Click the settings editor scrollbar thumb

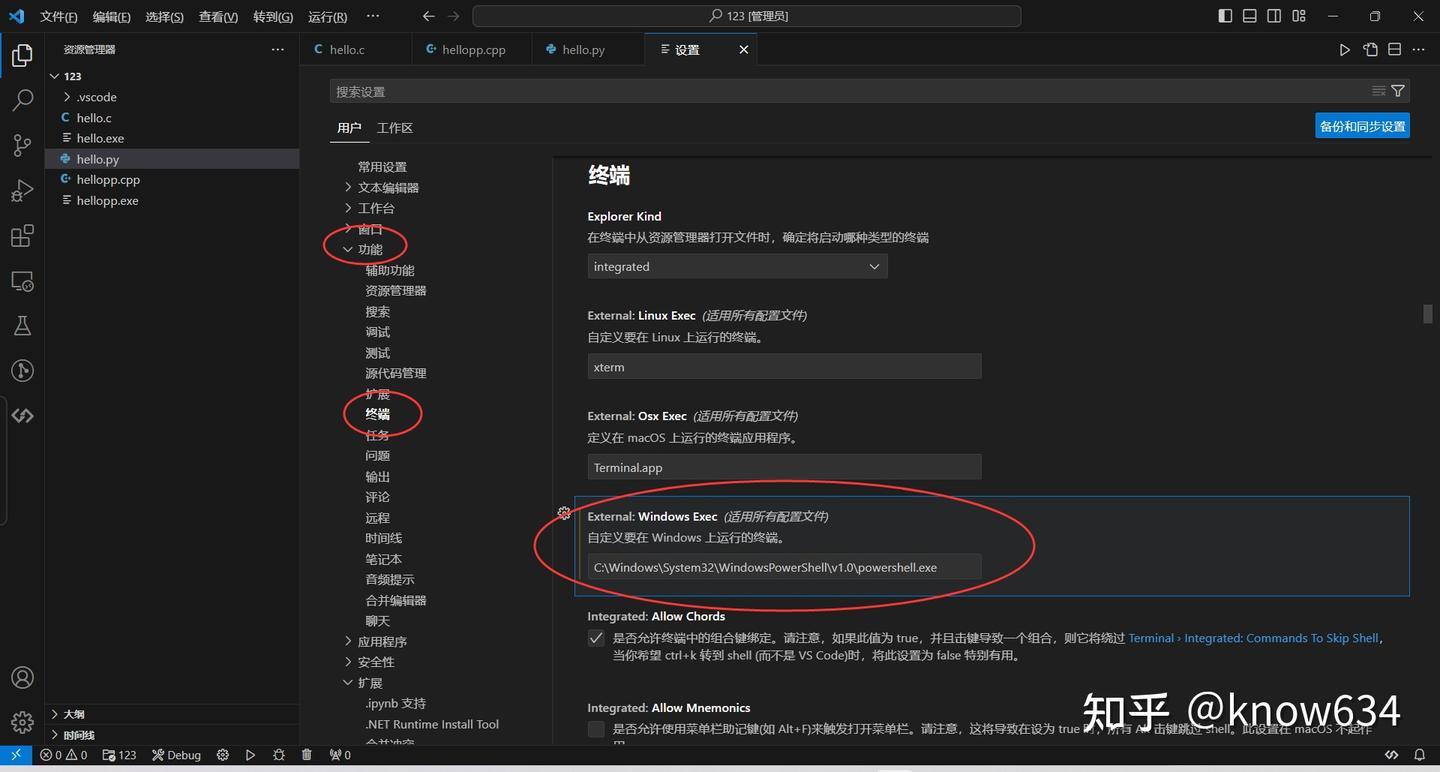1428,314
